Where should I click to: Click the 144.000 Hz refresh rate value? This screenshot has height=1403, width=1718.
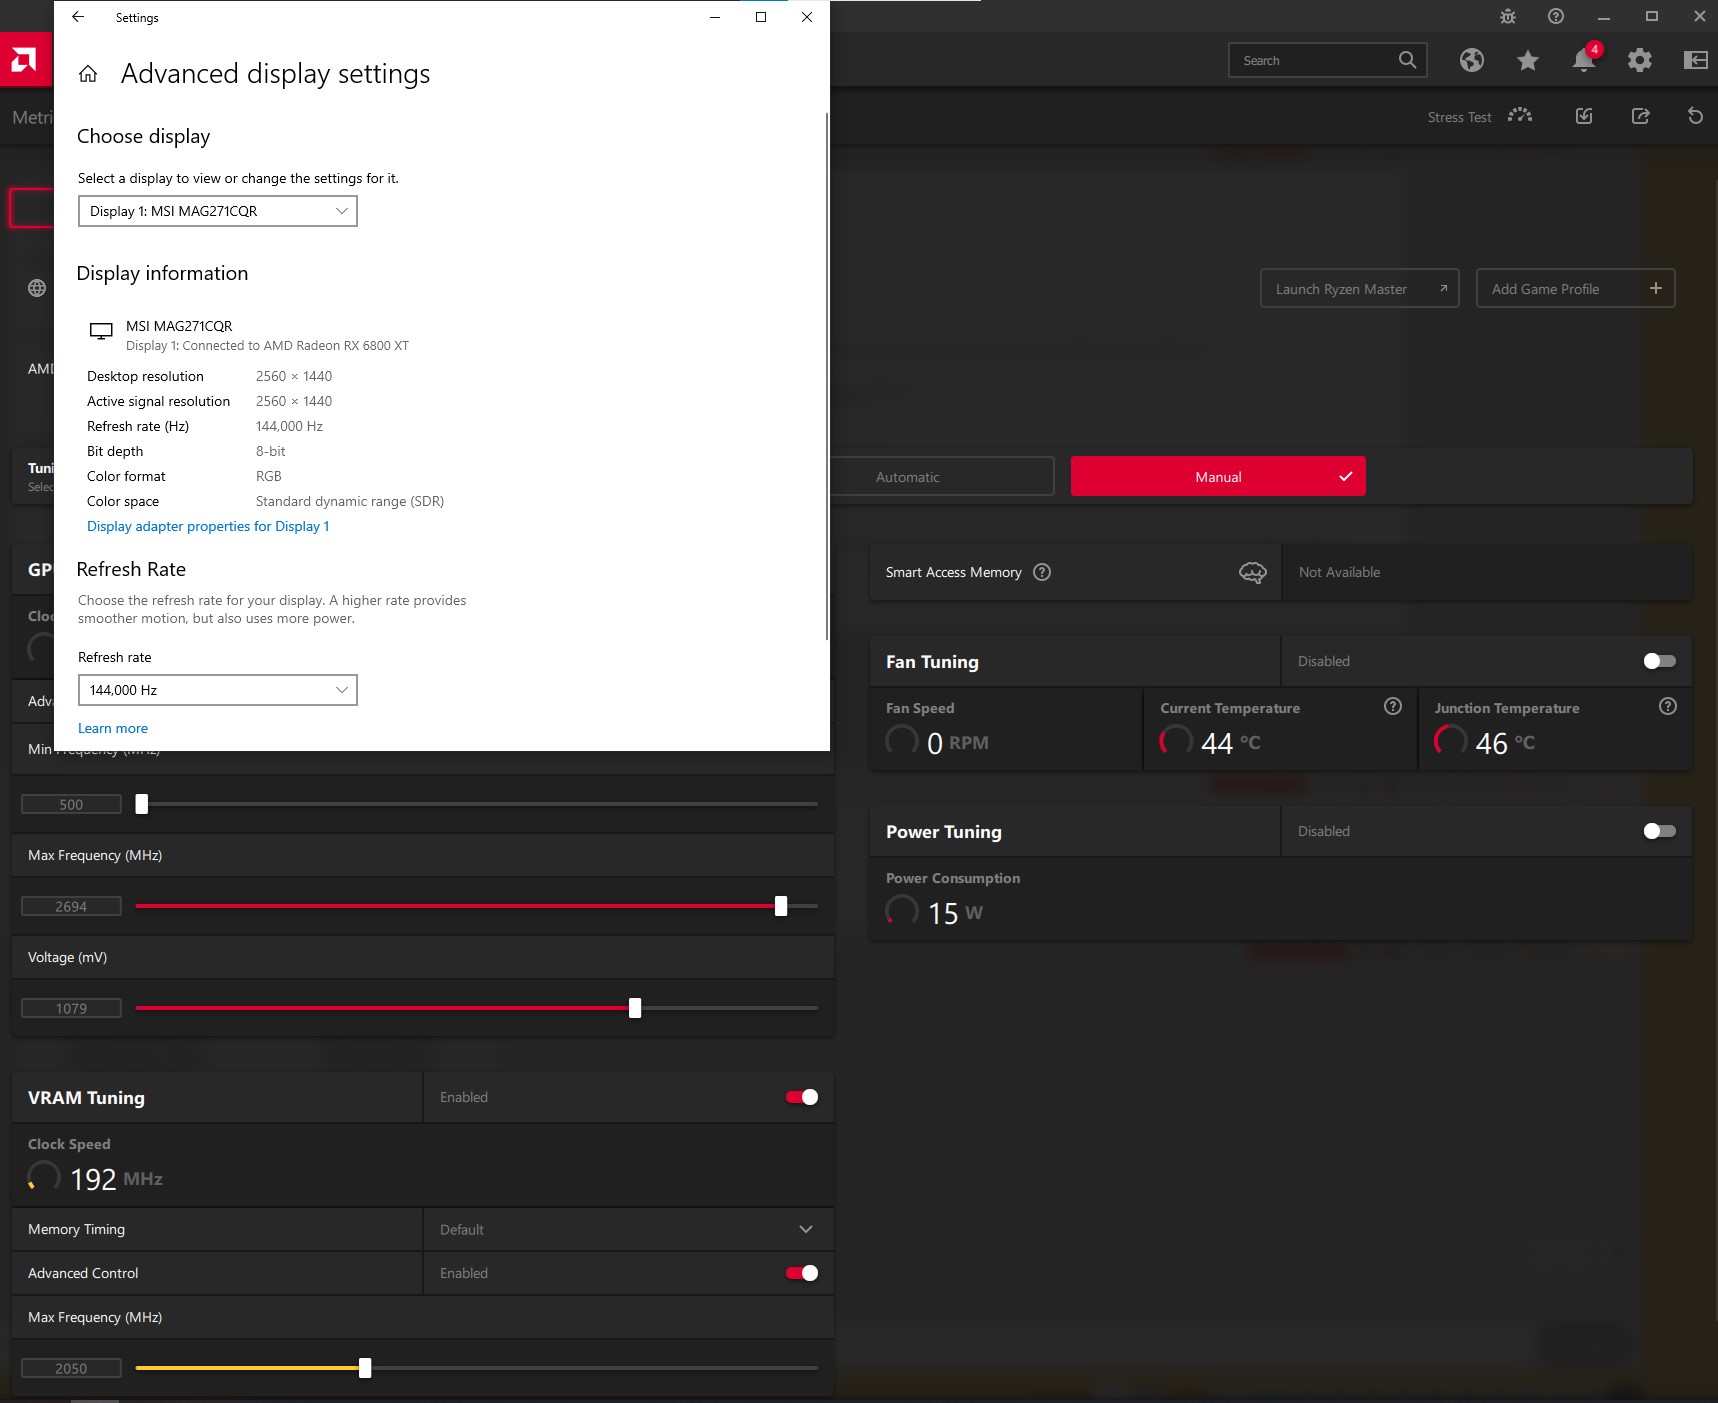[289, 426]
